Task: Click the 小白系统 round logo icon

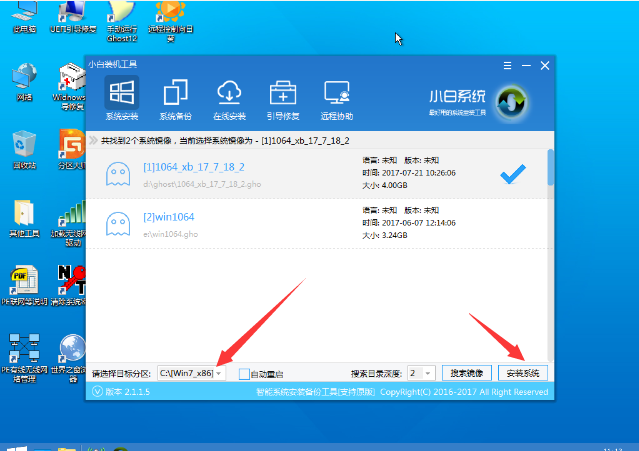Action: (x=512, y=101)
